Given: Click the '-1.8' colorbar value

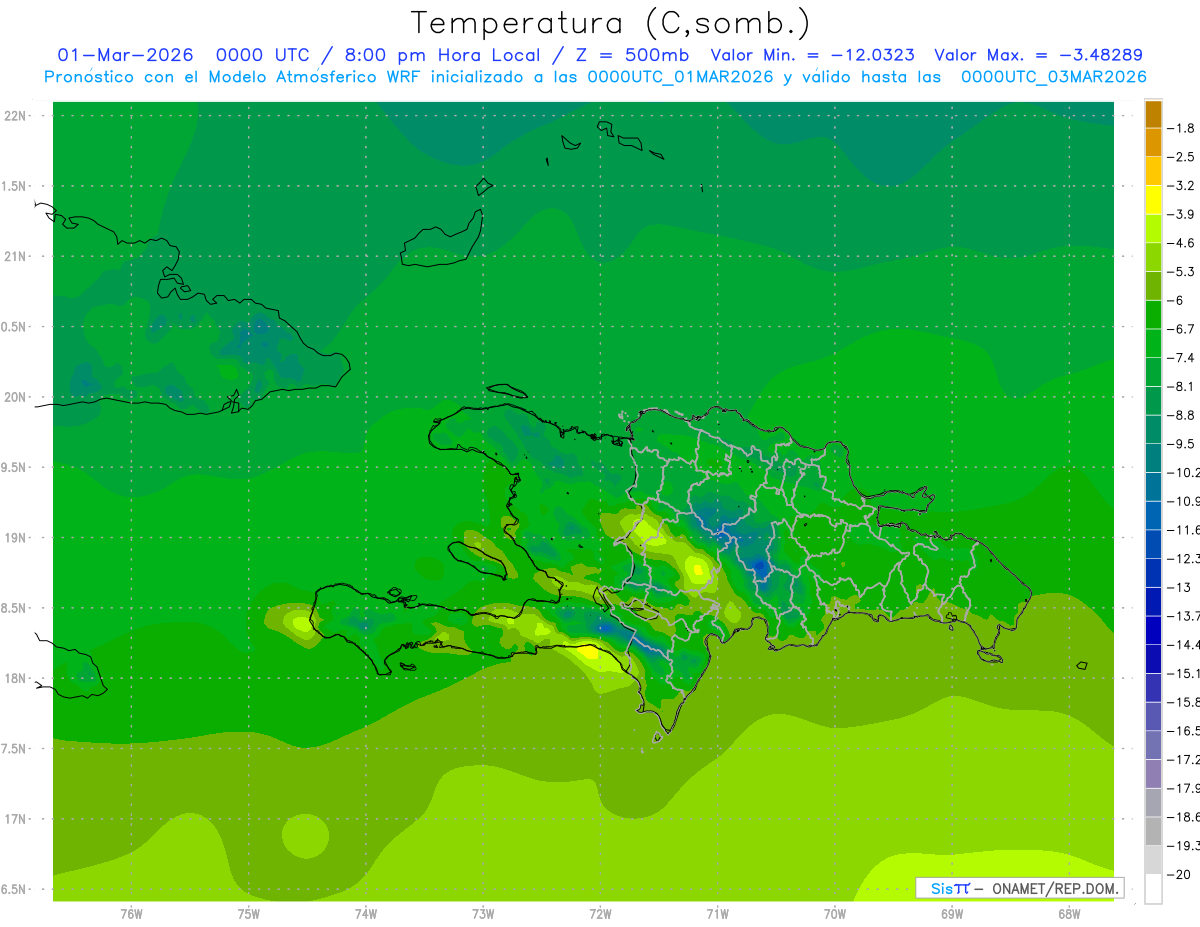Looking at the screenshot, I should coord(1182,128).
